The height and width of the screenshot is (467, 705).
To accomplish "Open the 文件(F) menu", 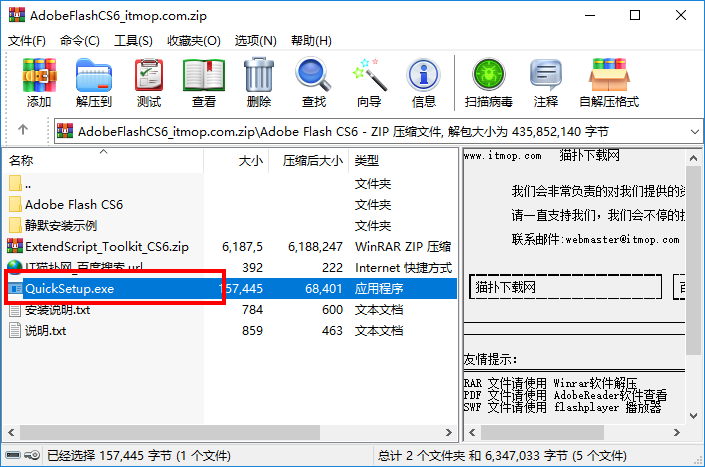I will point(27,41).
